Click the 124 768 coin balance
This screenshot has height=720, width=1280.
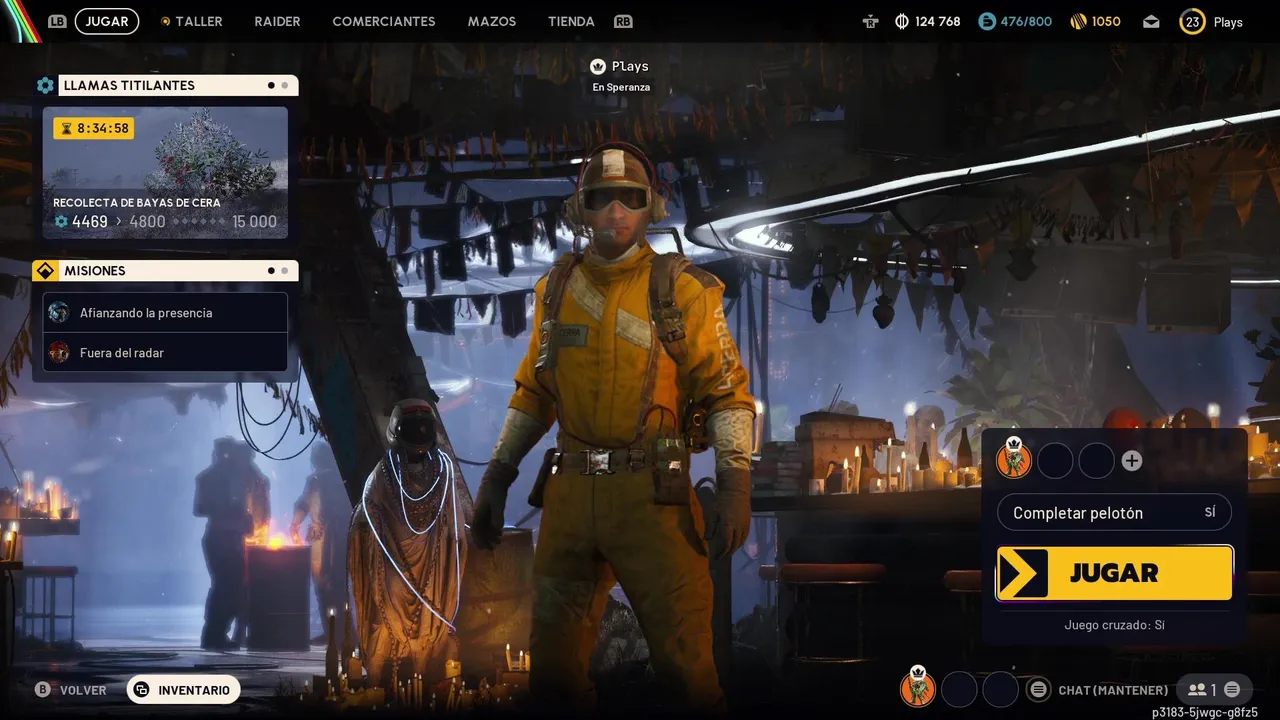[x=938, y=21]
